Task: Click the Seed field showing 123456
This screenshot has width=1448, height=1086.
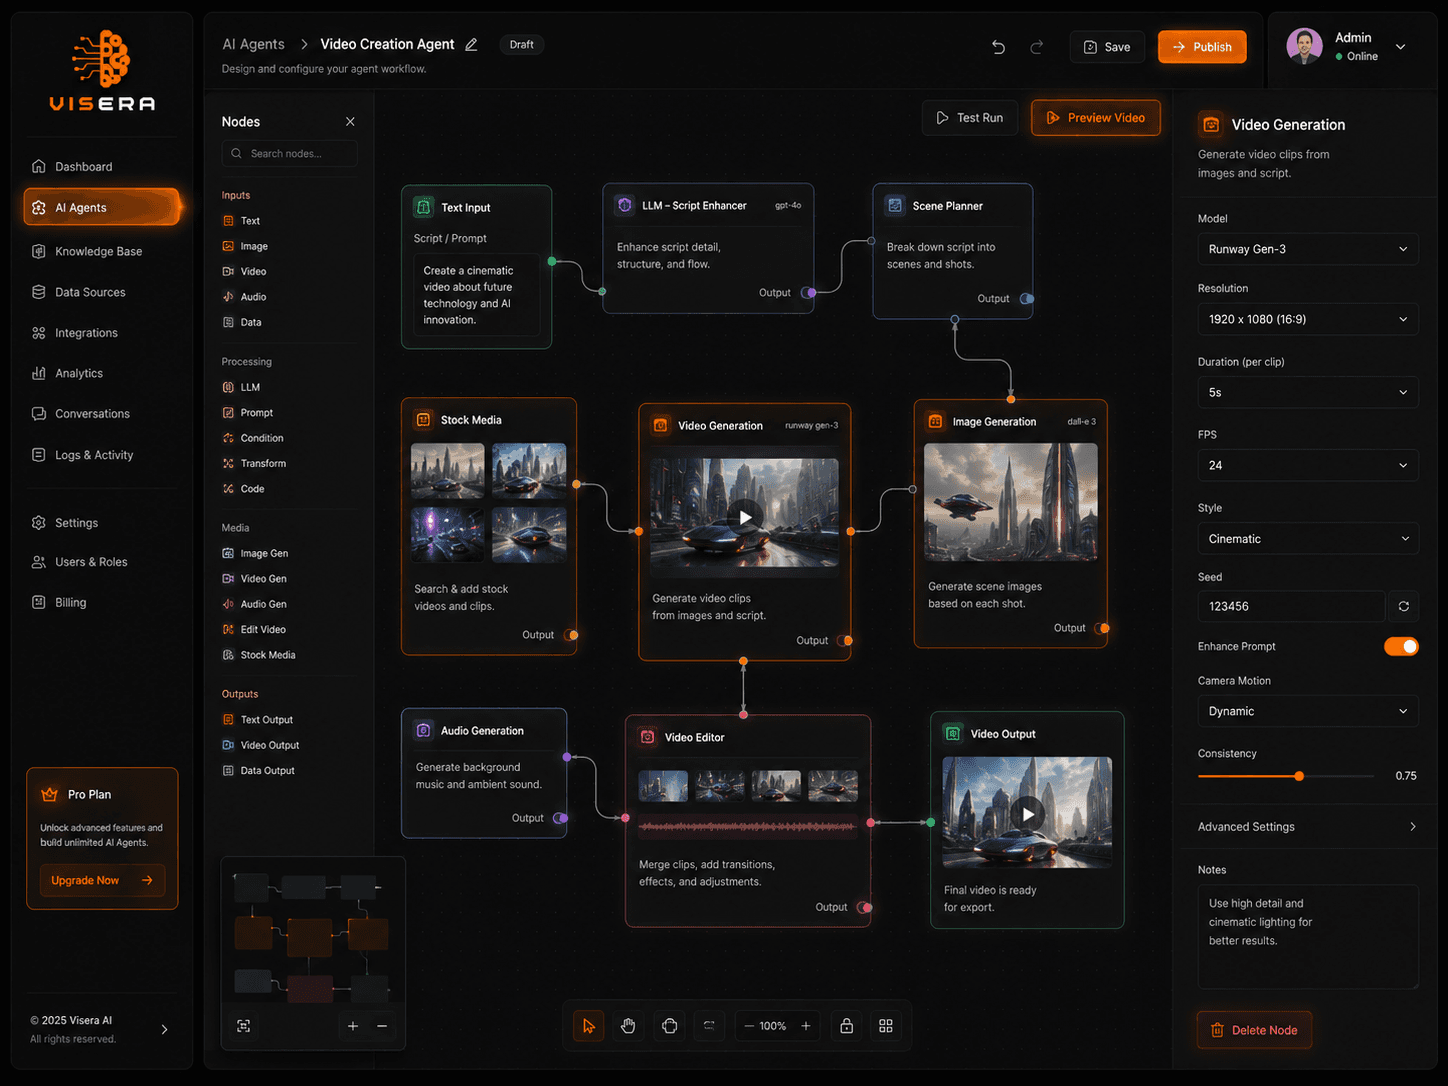Action: pos(1291,606)
